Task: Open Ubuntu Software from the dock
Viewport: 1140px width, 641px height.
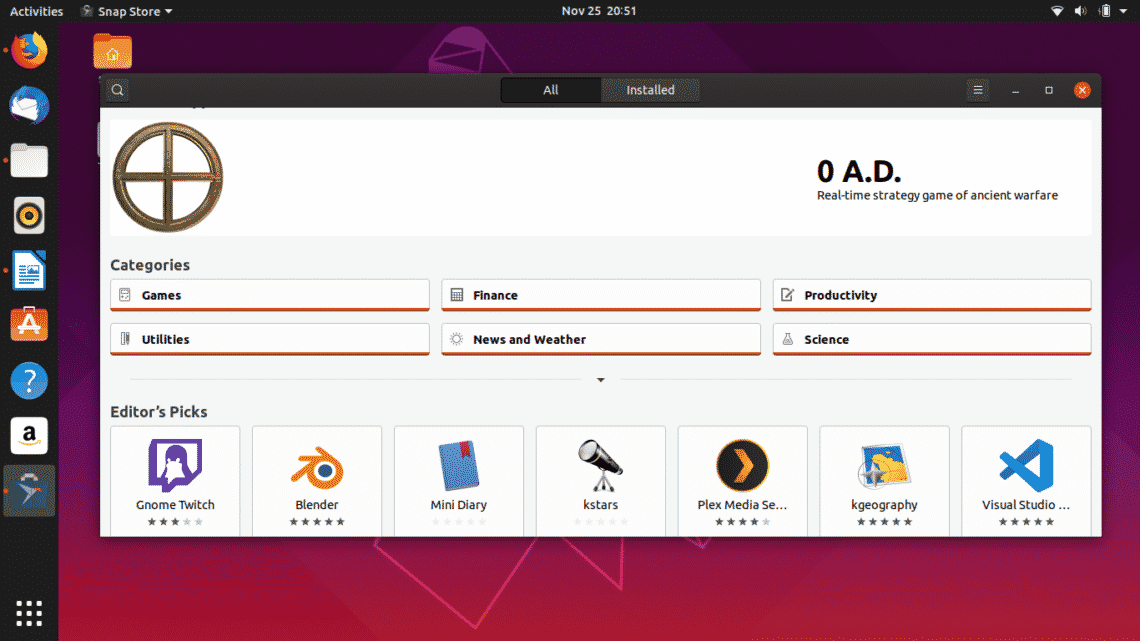Action: (x=29, y=325)
